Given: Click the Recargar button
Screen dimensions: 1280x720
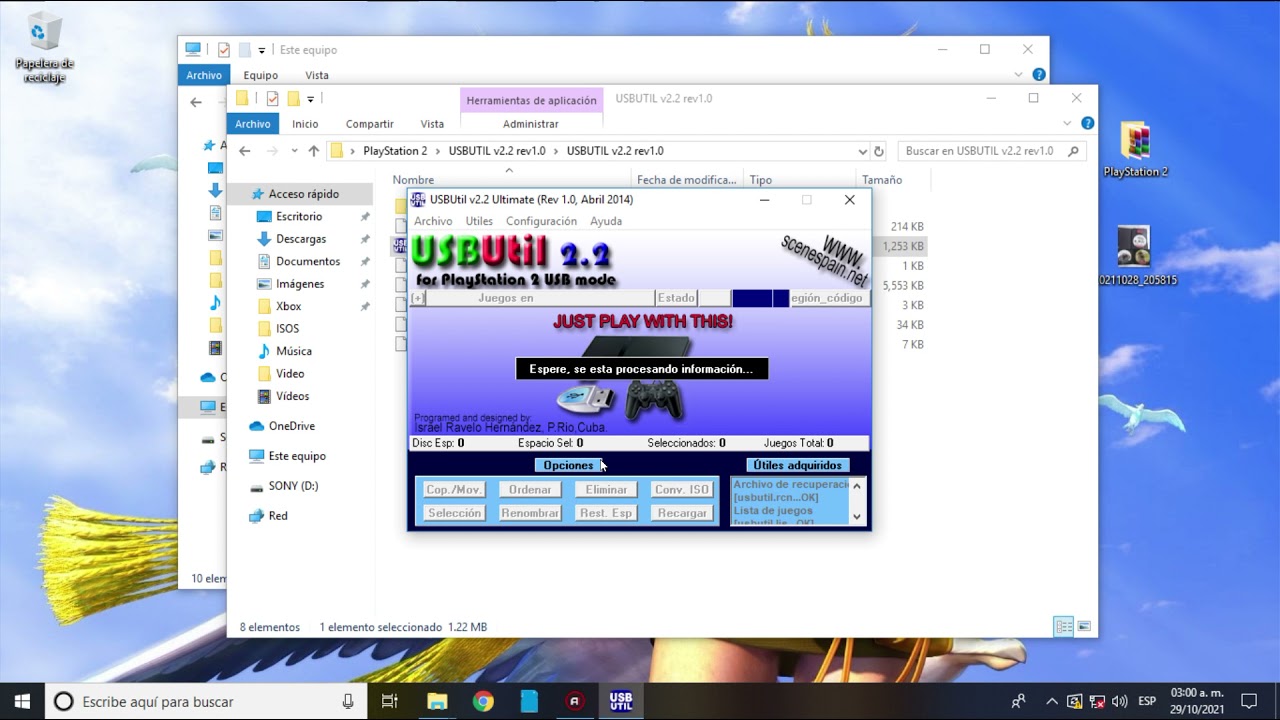Looking at the screenshot, I should pos(682,513).
